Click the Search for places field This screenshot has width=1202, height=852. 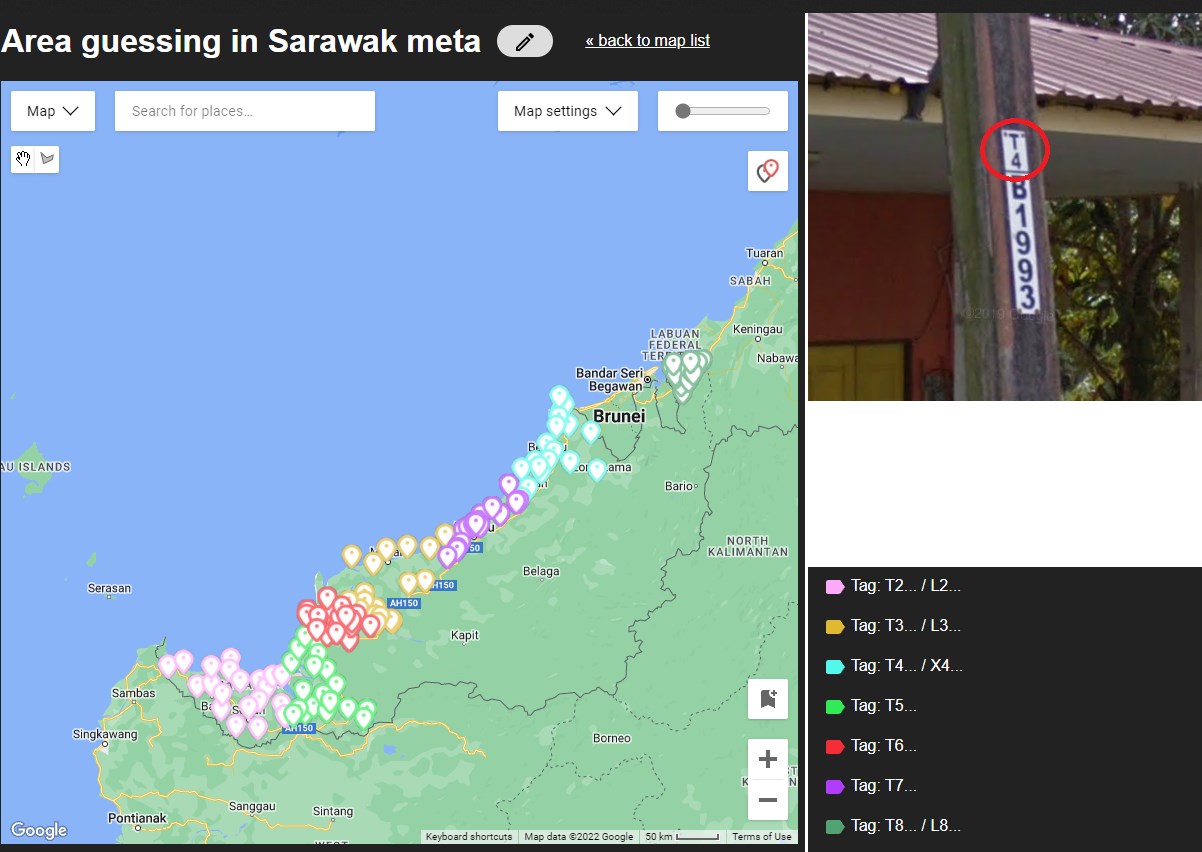click(x=244, y=111)
